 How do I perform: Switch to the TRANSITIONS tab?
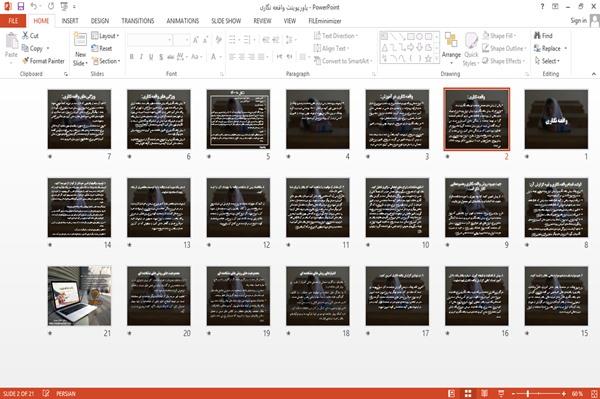[x=138, y=21]
